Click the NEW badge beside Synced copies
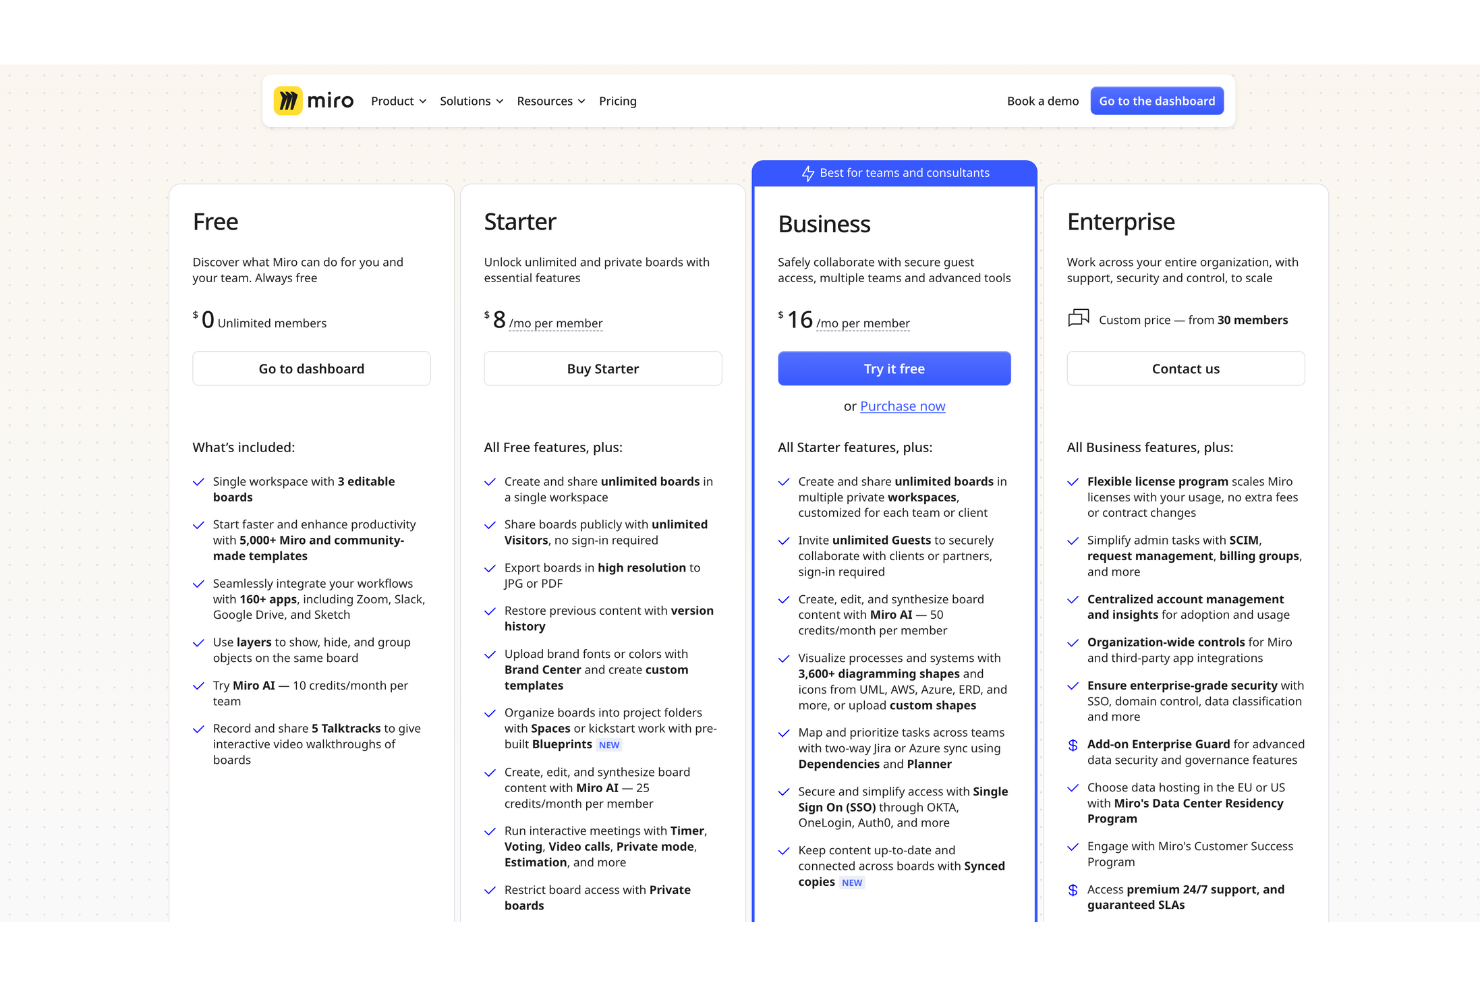1480x987 pixels. coord(852,883)
